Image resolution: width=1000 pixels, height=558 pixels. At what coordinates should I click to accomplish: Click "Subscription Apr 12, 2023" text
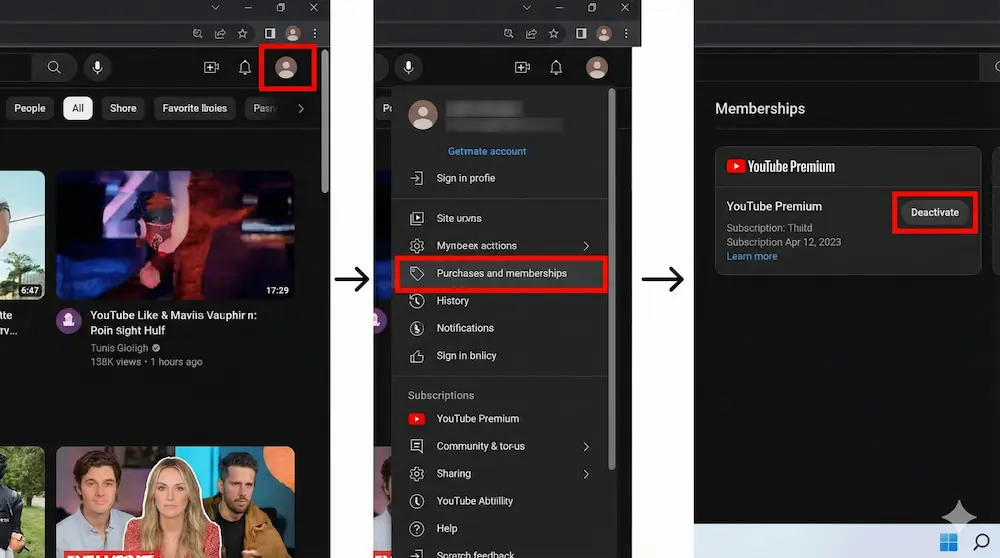coord(783,242)
